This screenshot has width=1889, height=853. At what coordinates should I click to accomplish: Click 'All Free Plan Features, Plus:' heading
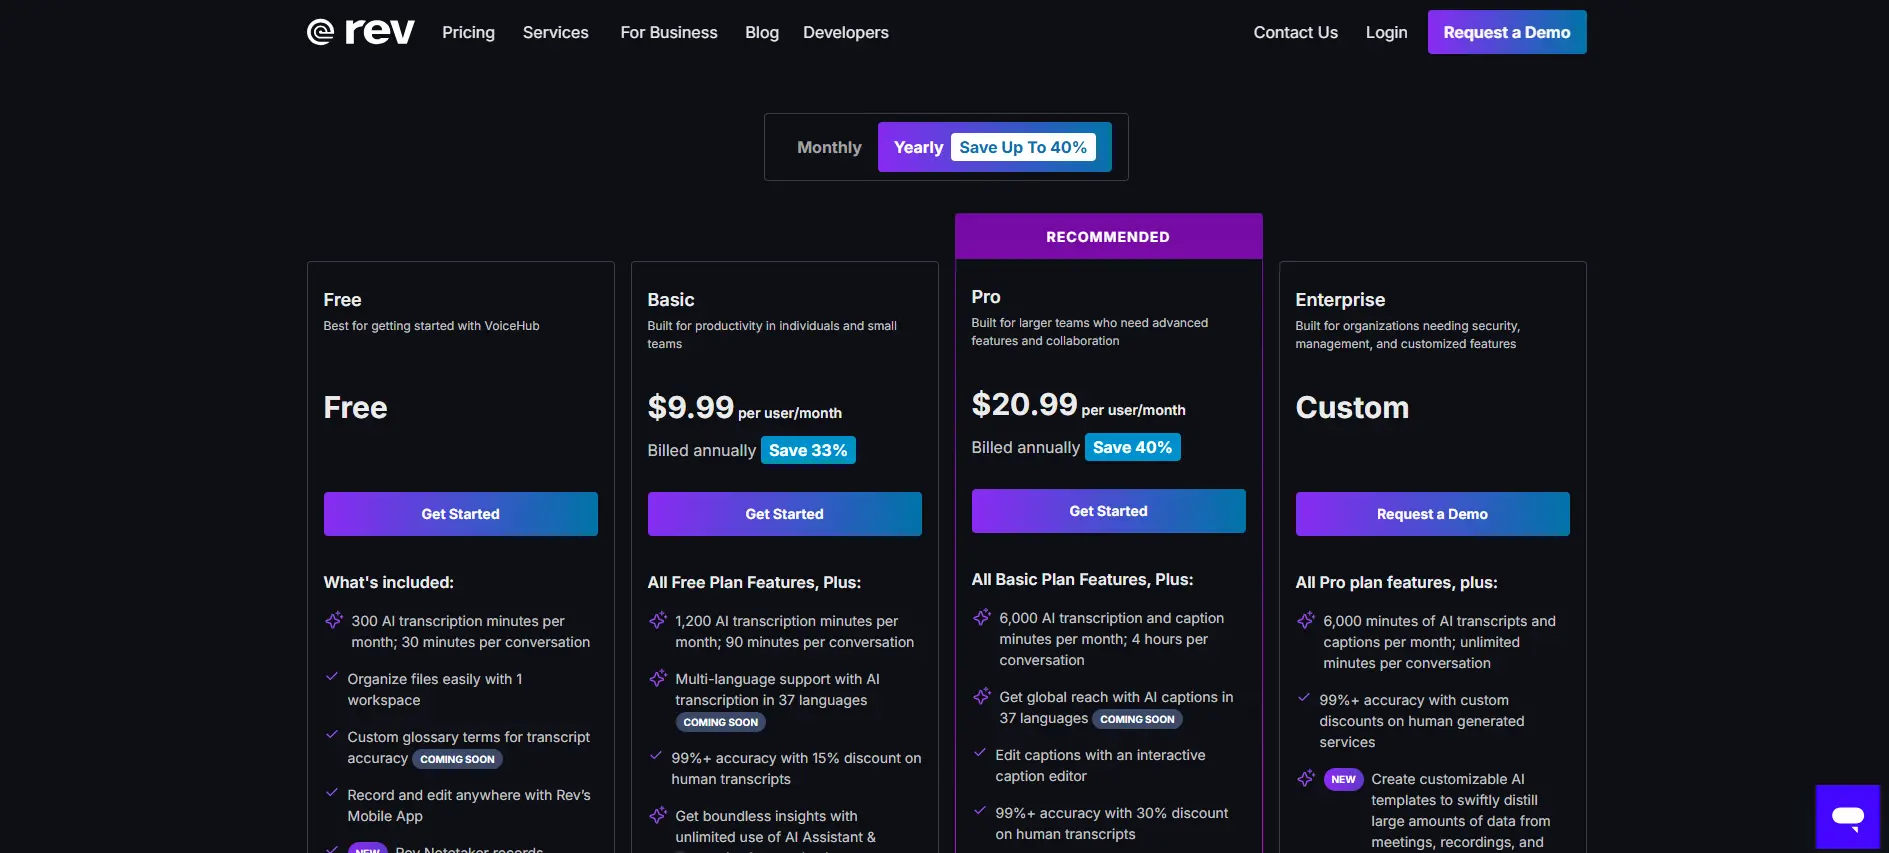(754, 582)
